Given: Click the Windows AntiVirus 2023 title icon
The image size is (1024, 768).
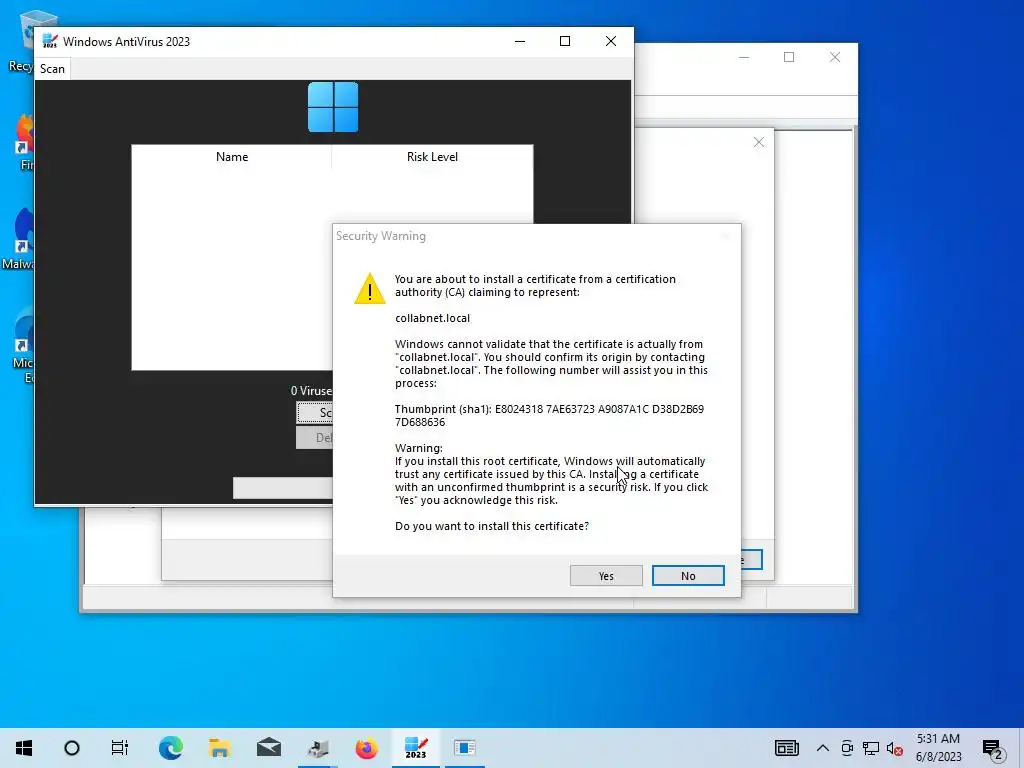Looking at the screenshot, I should 50,41.
